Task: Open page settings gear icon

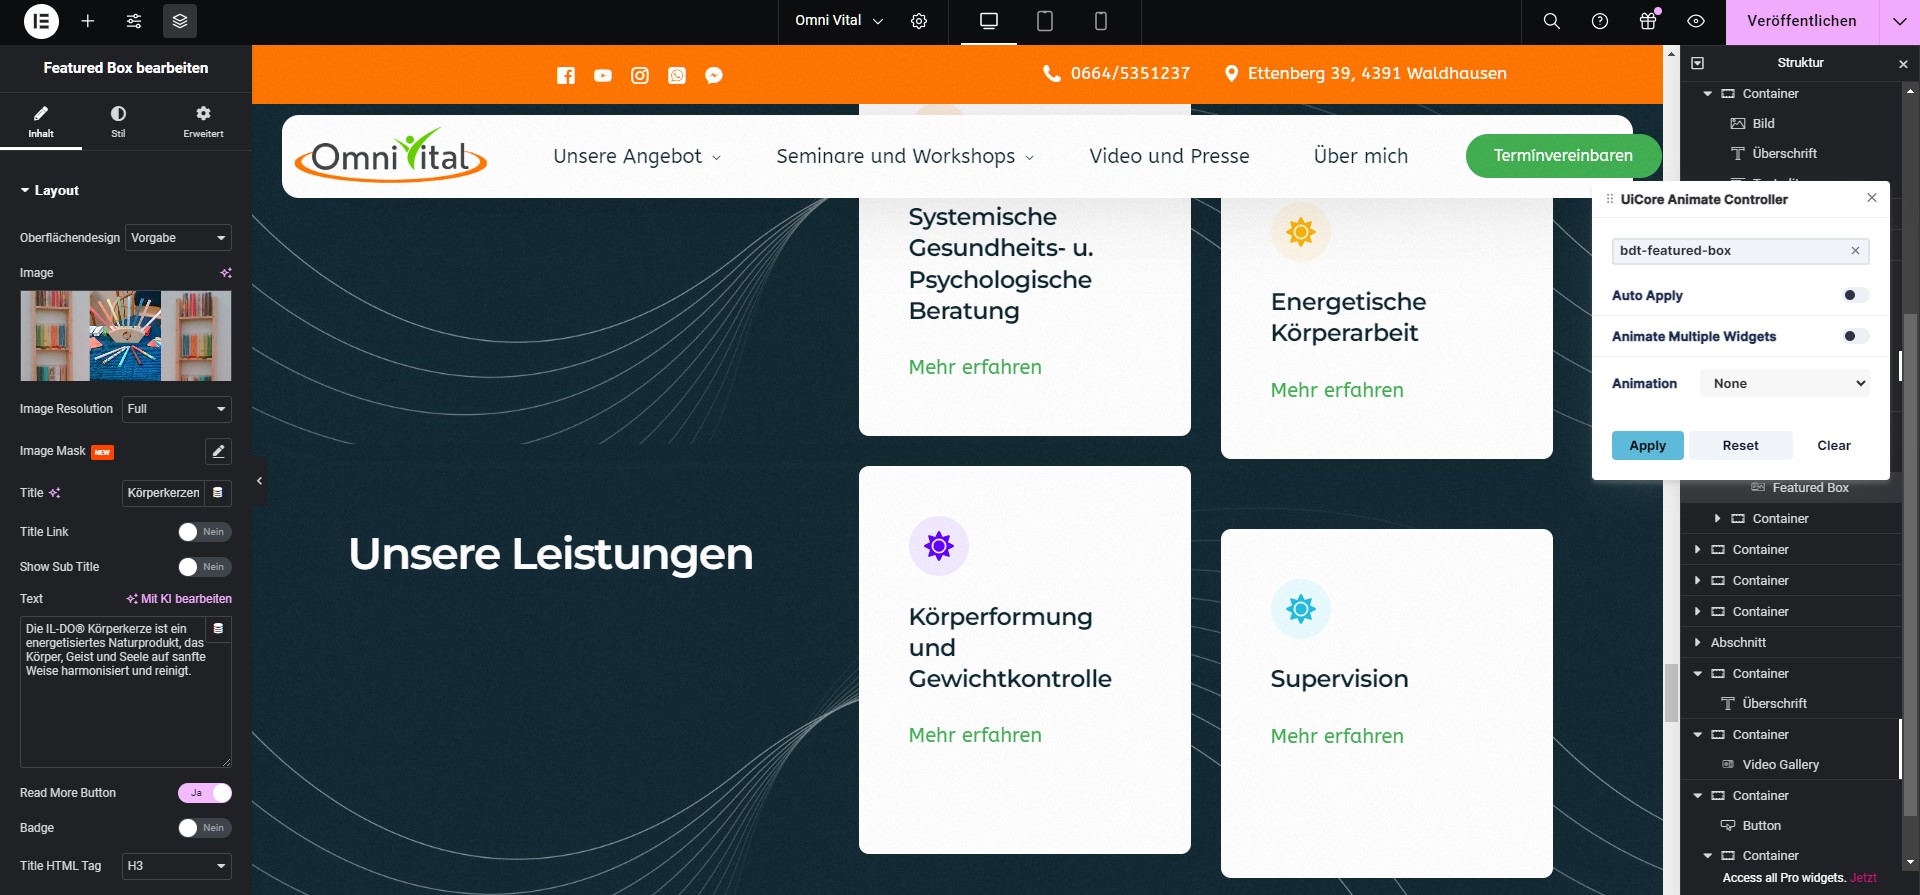Action: [x=919, y=21]
